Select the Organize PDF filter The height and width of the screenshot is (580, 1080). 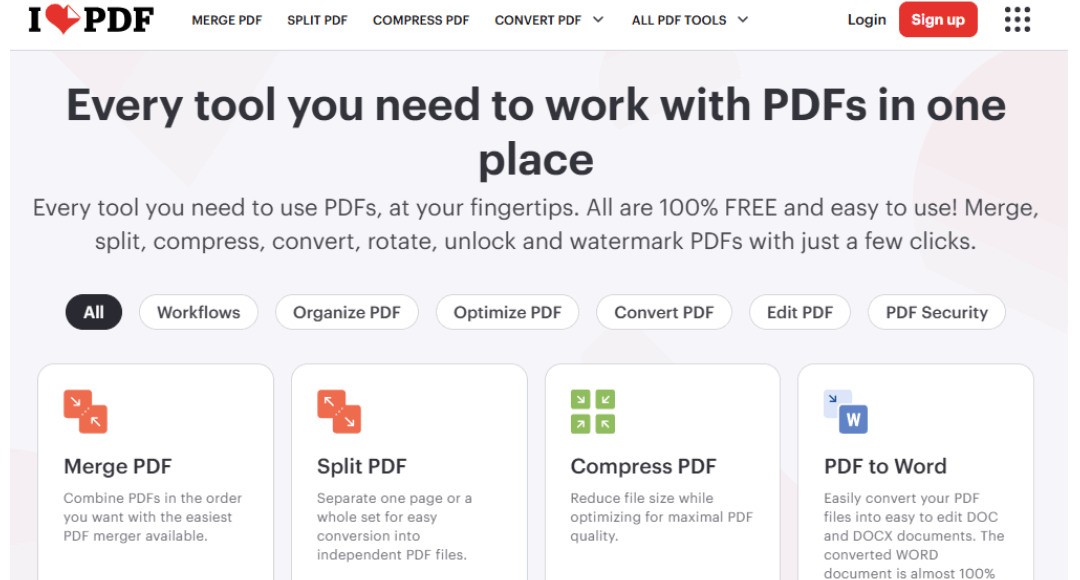(x=347, y=312)
